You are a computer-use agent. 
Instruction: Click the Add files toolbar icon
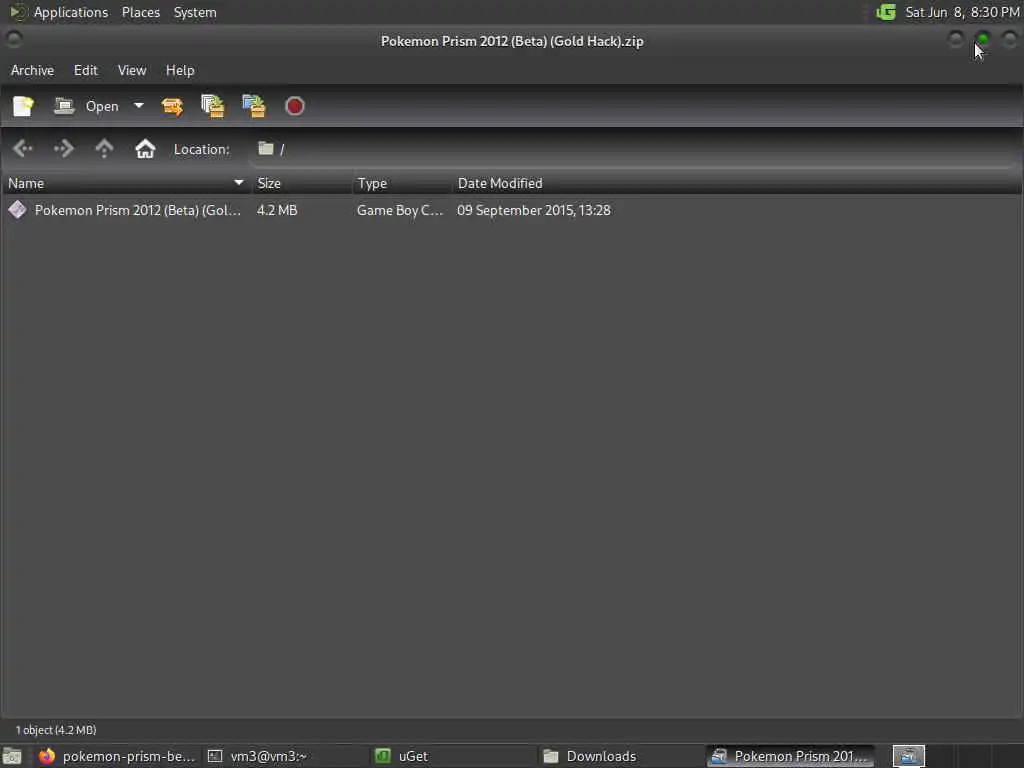[x=213, y=106]
